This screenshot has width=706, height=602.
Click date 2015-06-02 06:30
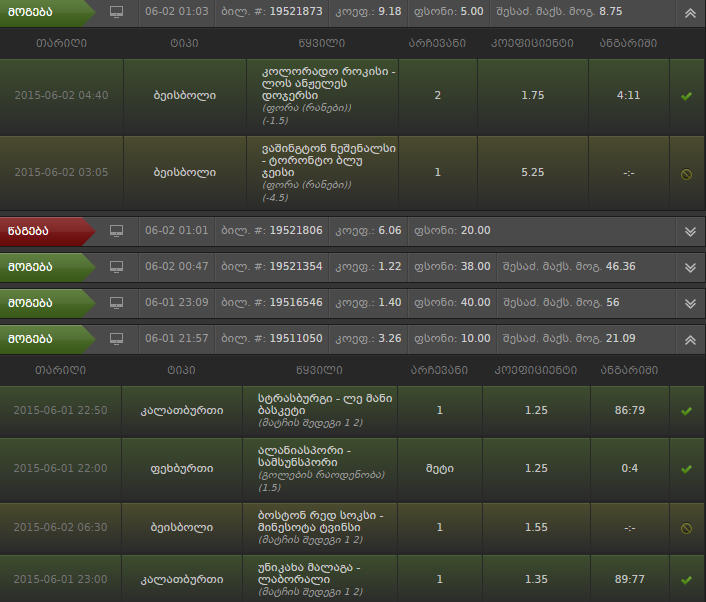pyautogui.click(x=60, y=527)
